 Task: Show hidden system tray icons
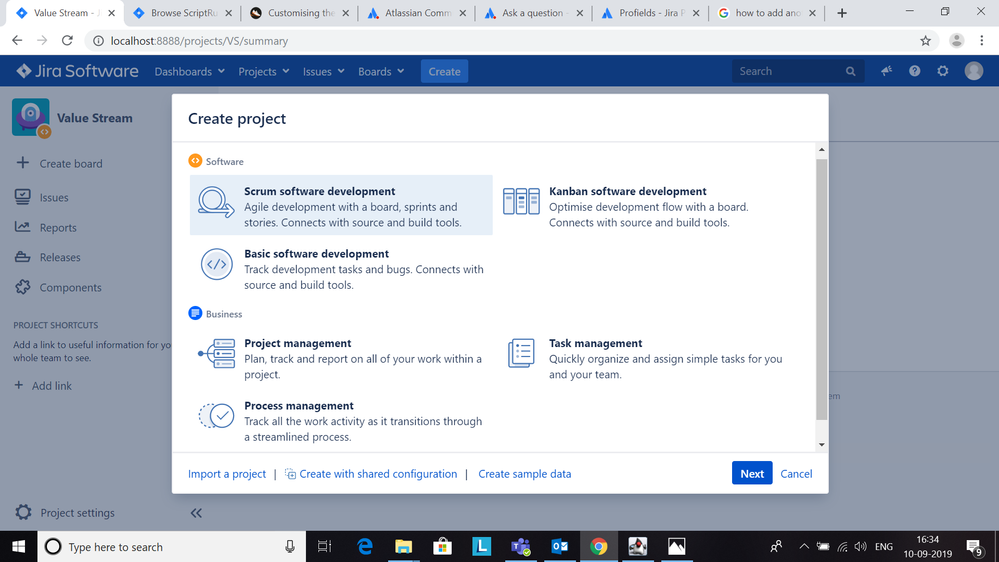(x=804, y=547)
